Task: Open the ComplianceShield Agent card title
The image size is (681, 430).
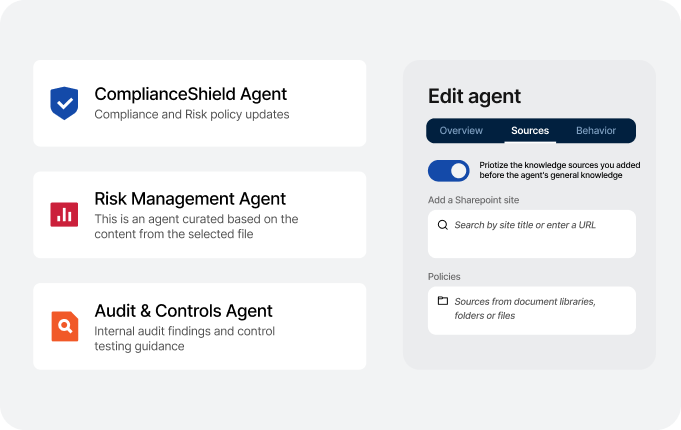Action: pyautogui.click(x=191, y=94)
